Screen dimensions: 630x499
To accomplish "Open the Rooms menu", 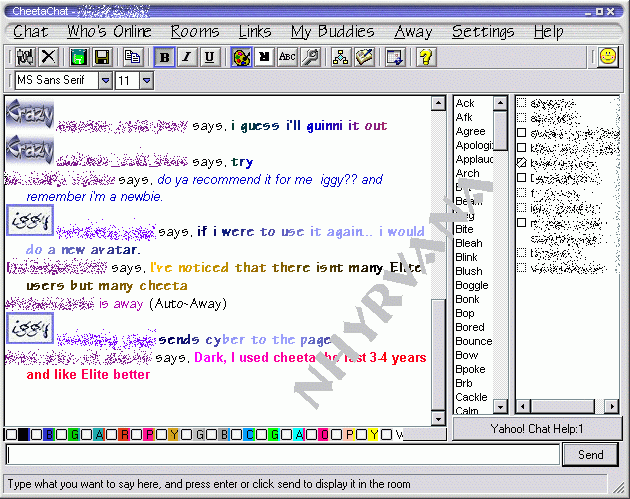I will (x=194, y=32).
